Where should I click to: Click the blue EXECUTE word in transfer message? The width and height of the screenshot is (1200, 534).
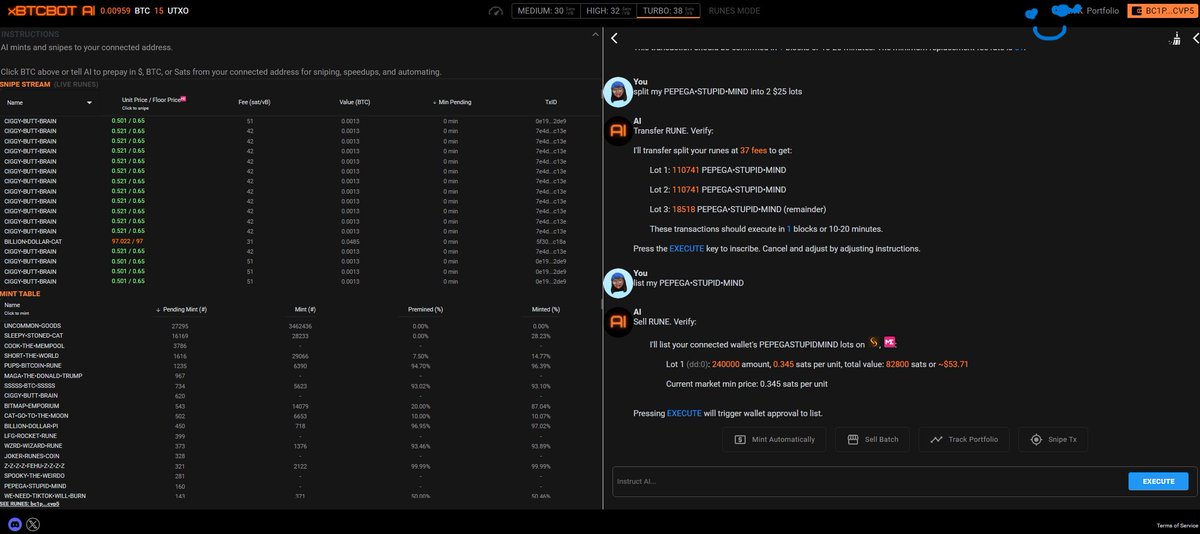coord(687,248)
